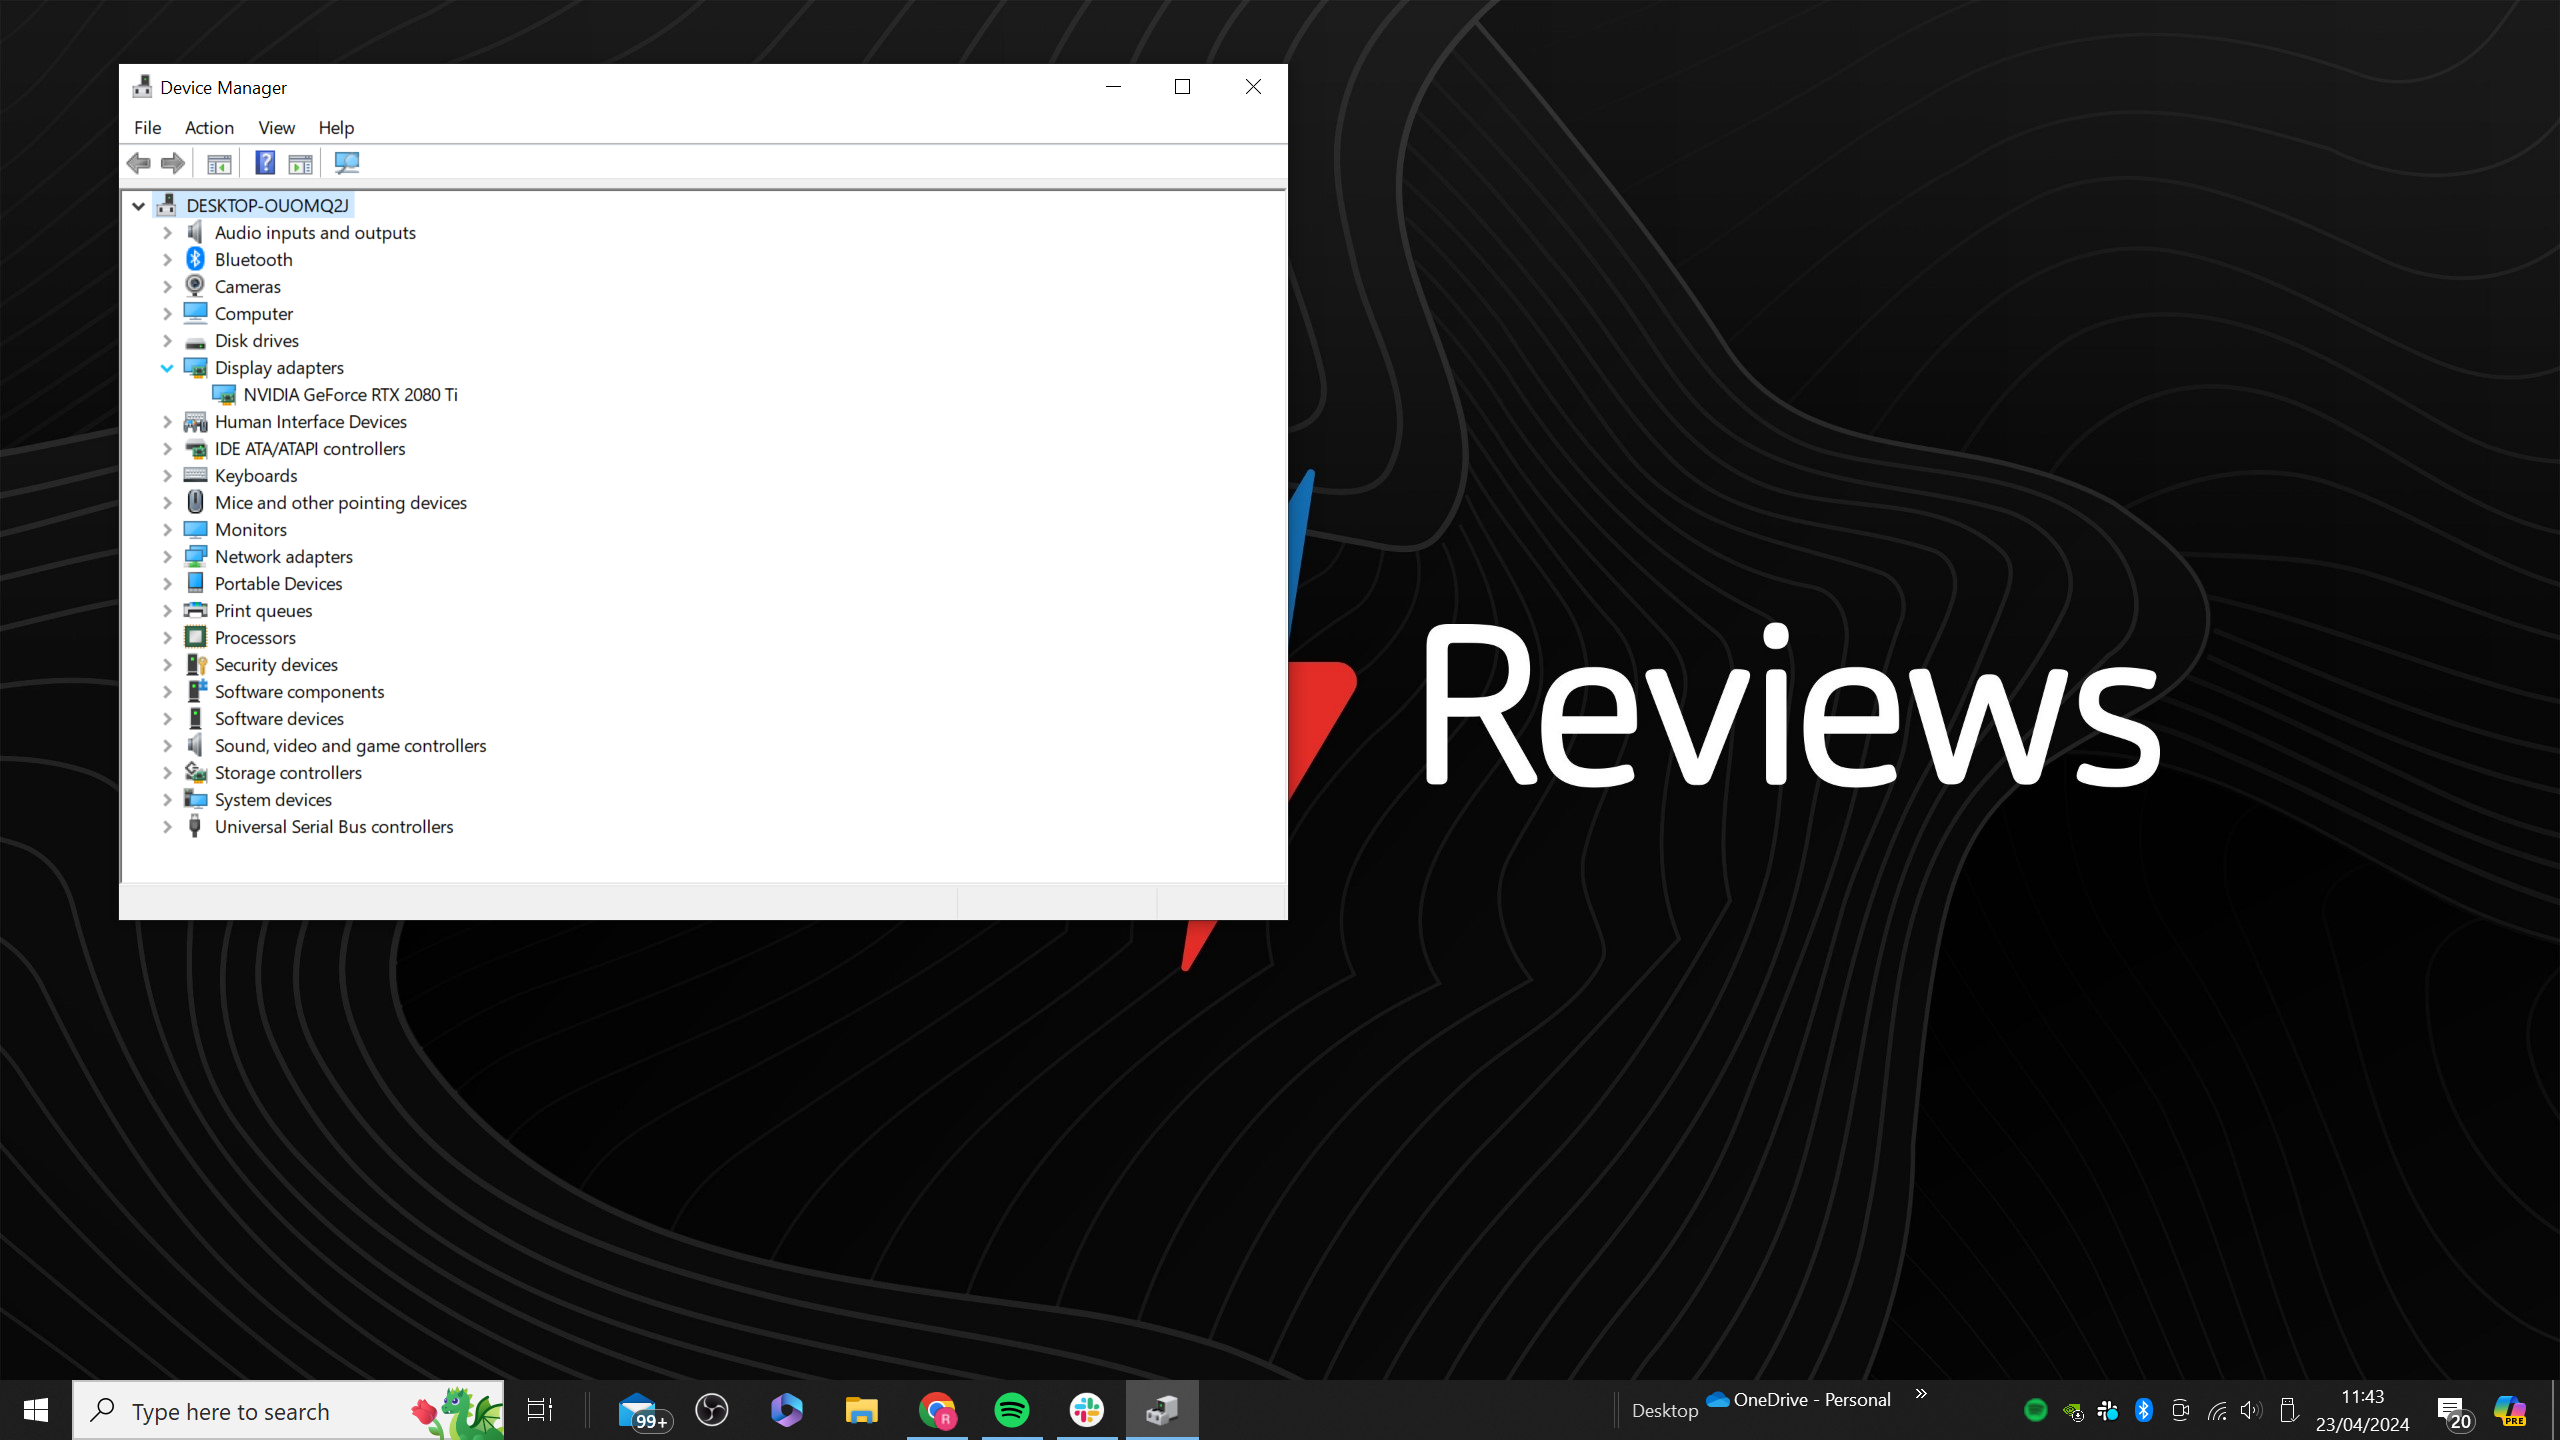The image size is (2560, 1440).
Task: Expand the Storage controllers category
Action: click(167, 773)
